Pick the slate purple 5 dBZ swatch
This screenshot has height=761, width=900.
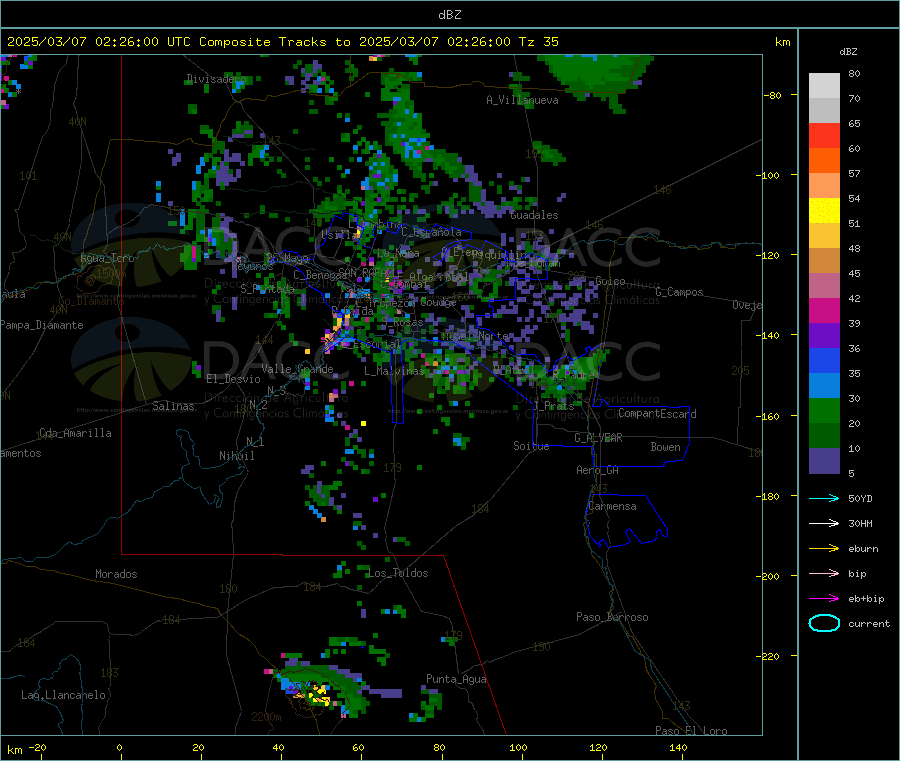pos(824,461)
